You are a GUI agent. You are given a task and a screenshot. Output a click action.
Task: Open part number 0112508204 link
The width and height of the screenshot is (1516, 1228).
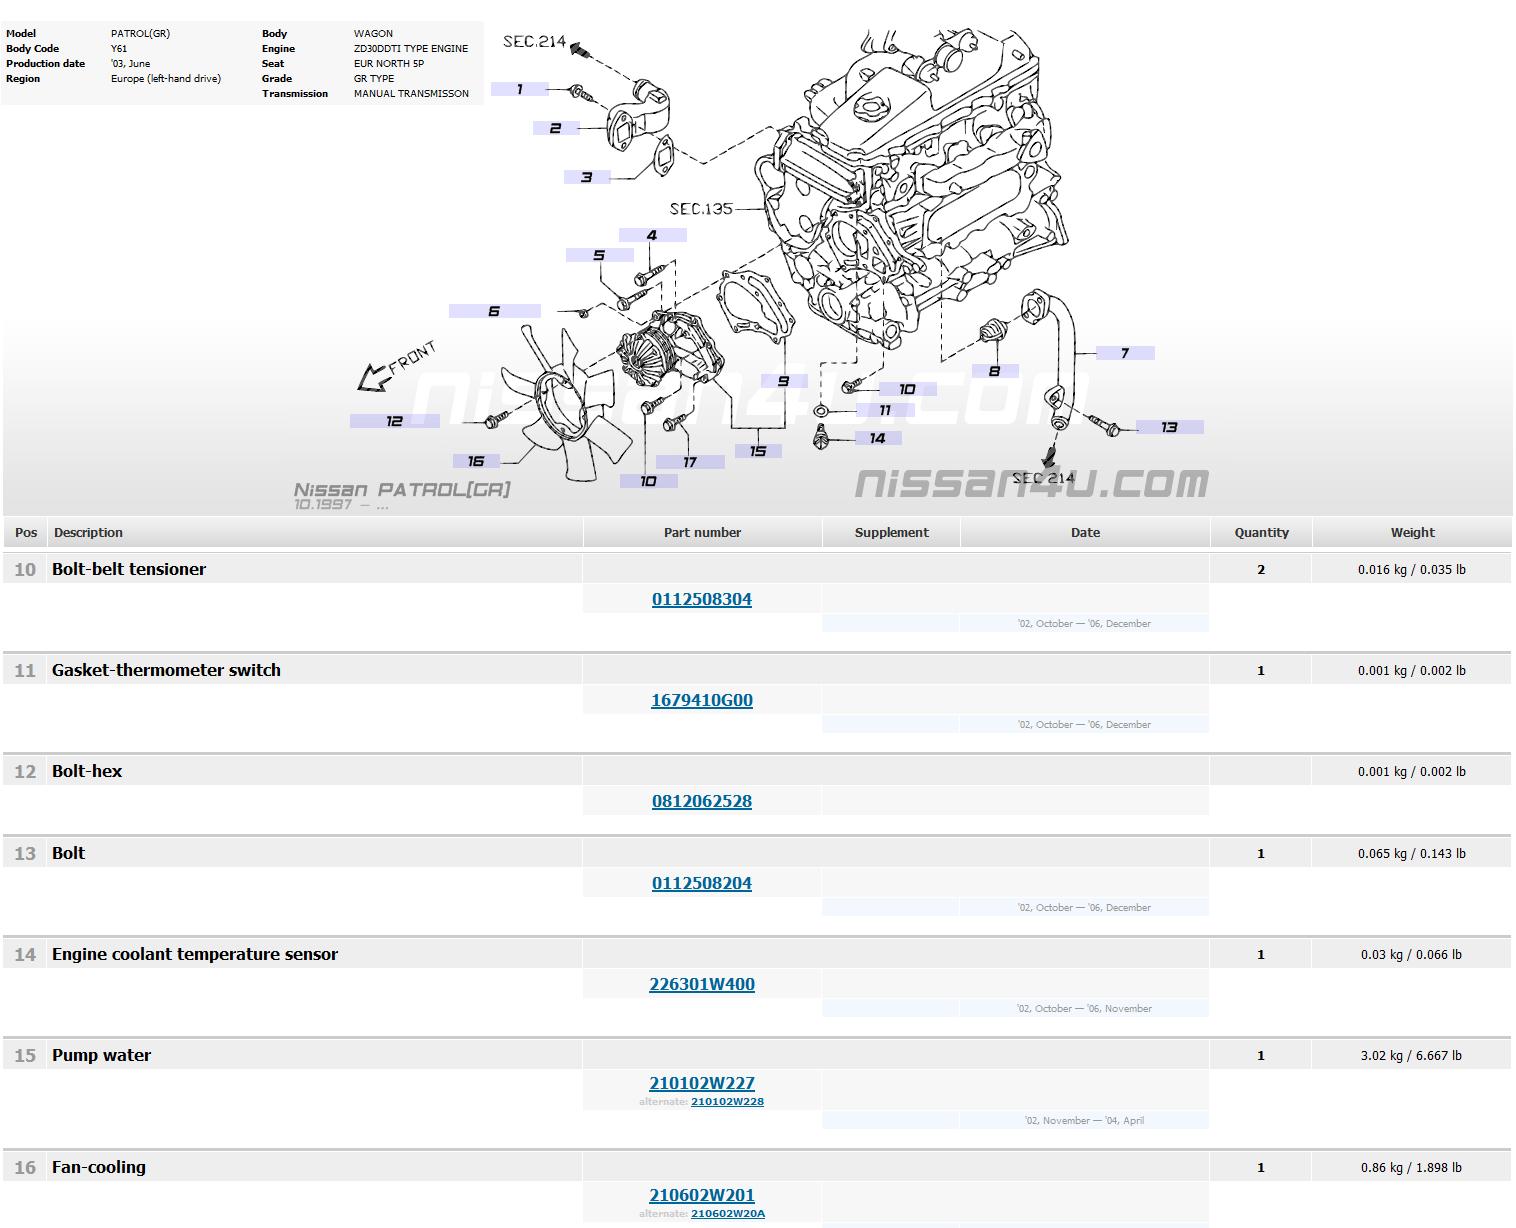pos(702,883)
